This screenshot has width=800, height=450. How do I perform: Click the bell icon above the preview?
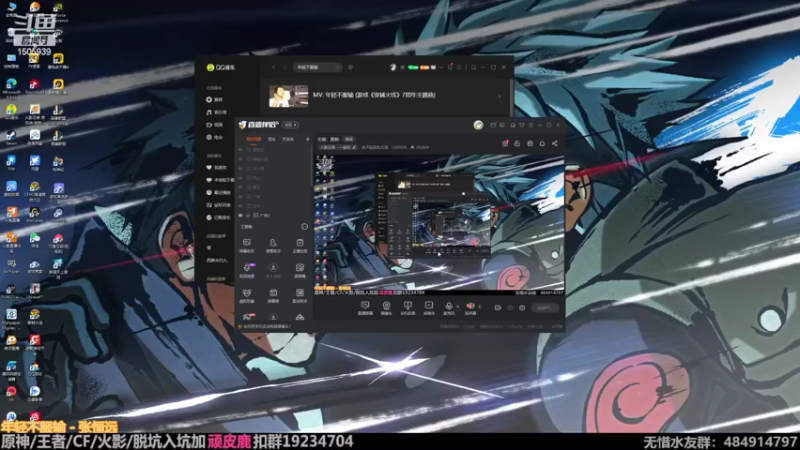point(542,144)
